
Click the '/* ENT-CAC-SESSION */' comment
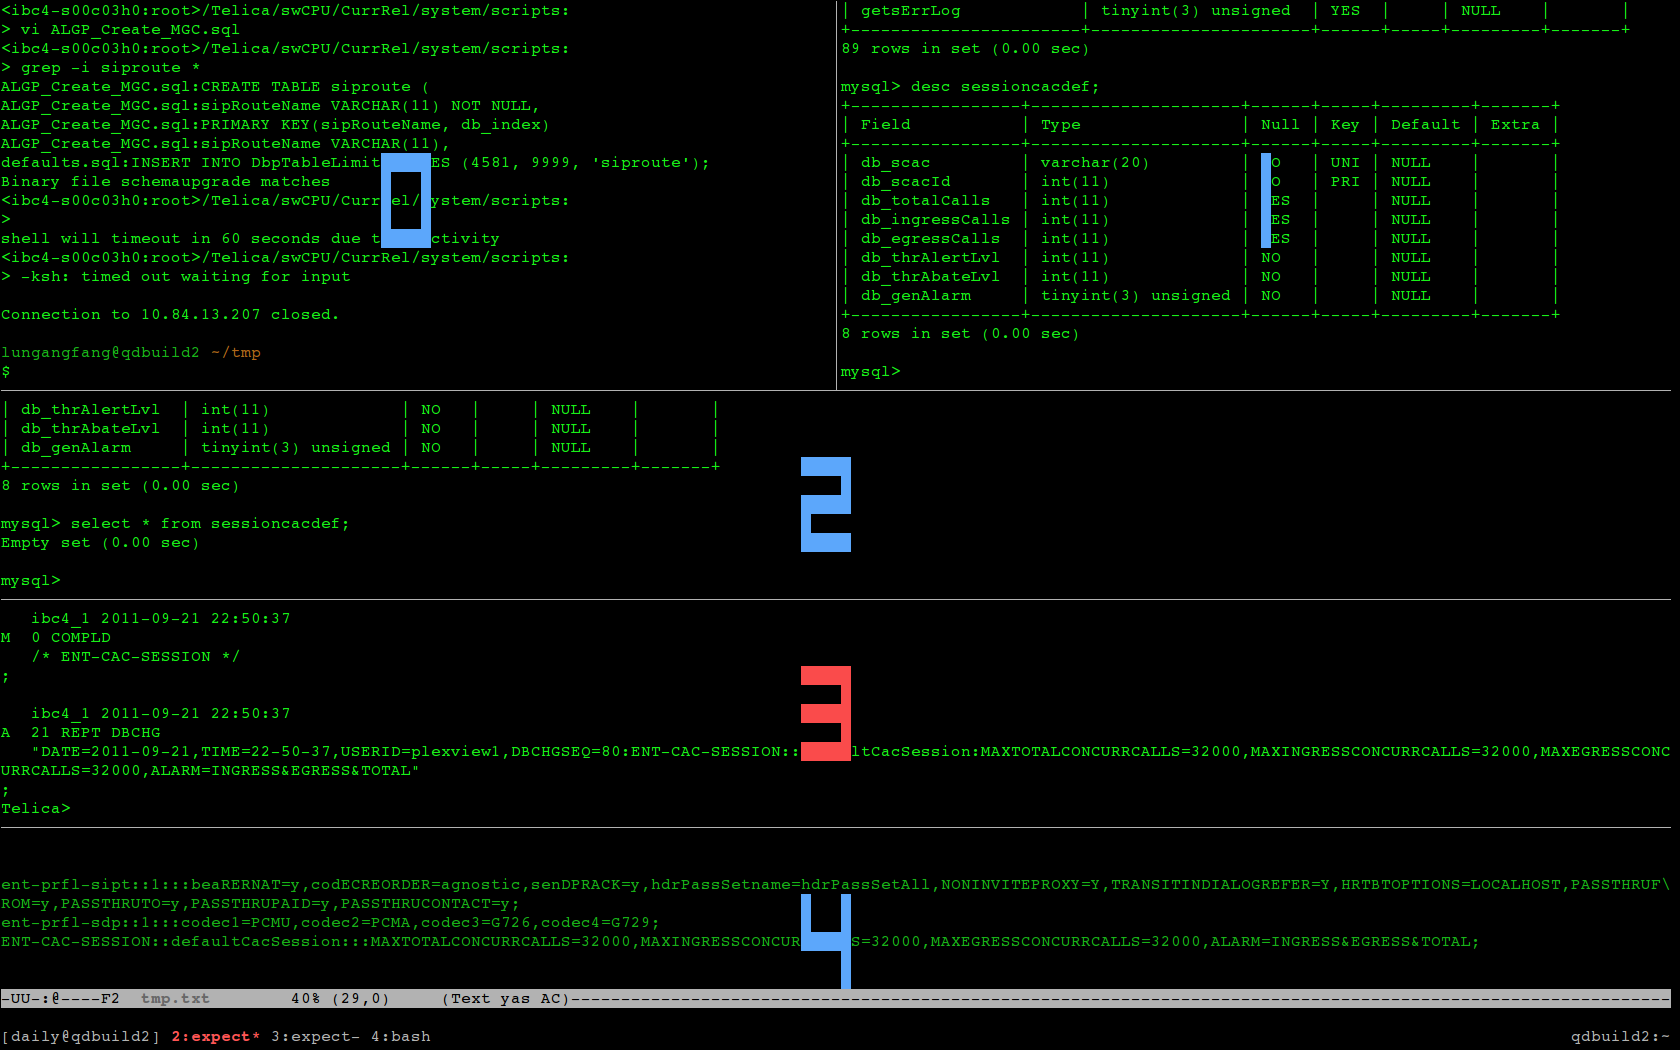(135, 657)
